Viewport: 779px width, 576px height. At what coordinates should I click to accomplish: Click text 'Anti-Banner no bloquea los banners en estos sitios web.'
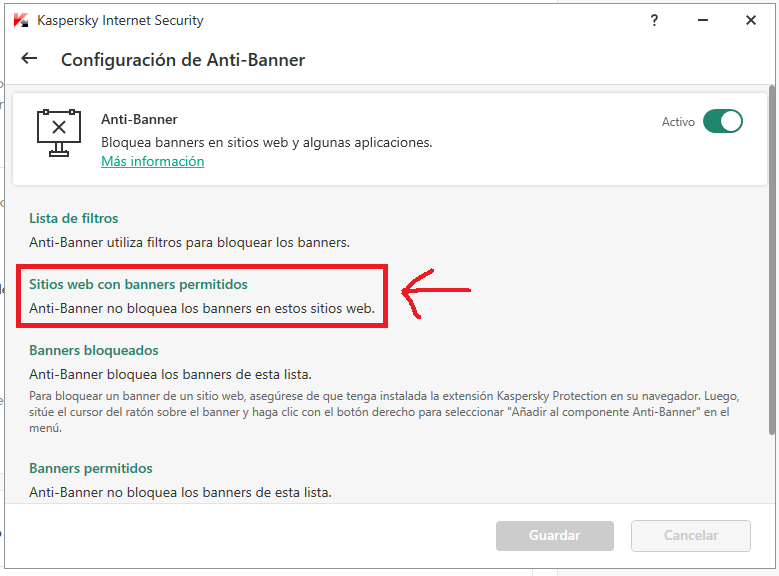tap(202, 309)
